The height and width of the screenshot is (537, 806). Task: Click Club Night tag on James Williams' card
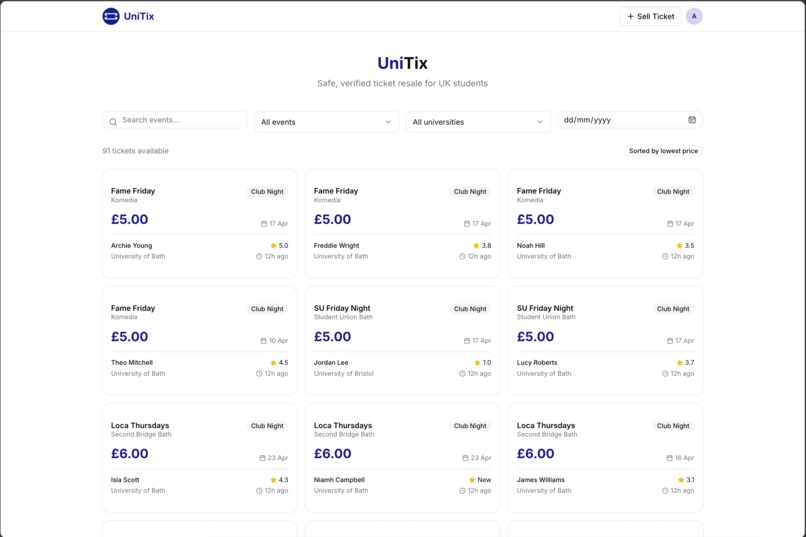click(673, 426)
